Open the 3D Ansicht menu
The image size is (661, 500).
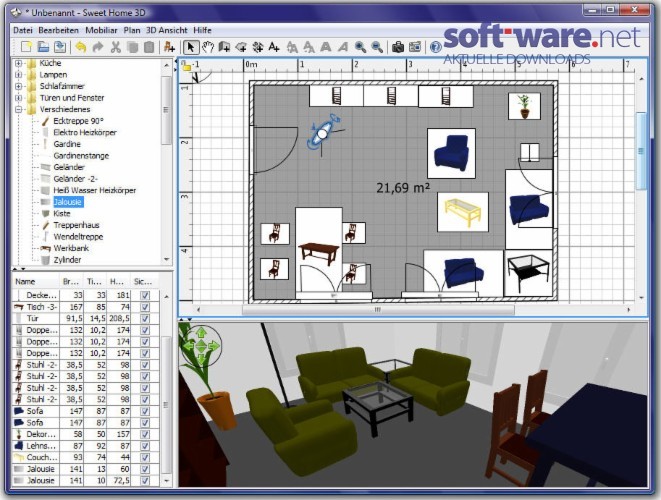click(x=167, y=30)
